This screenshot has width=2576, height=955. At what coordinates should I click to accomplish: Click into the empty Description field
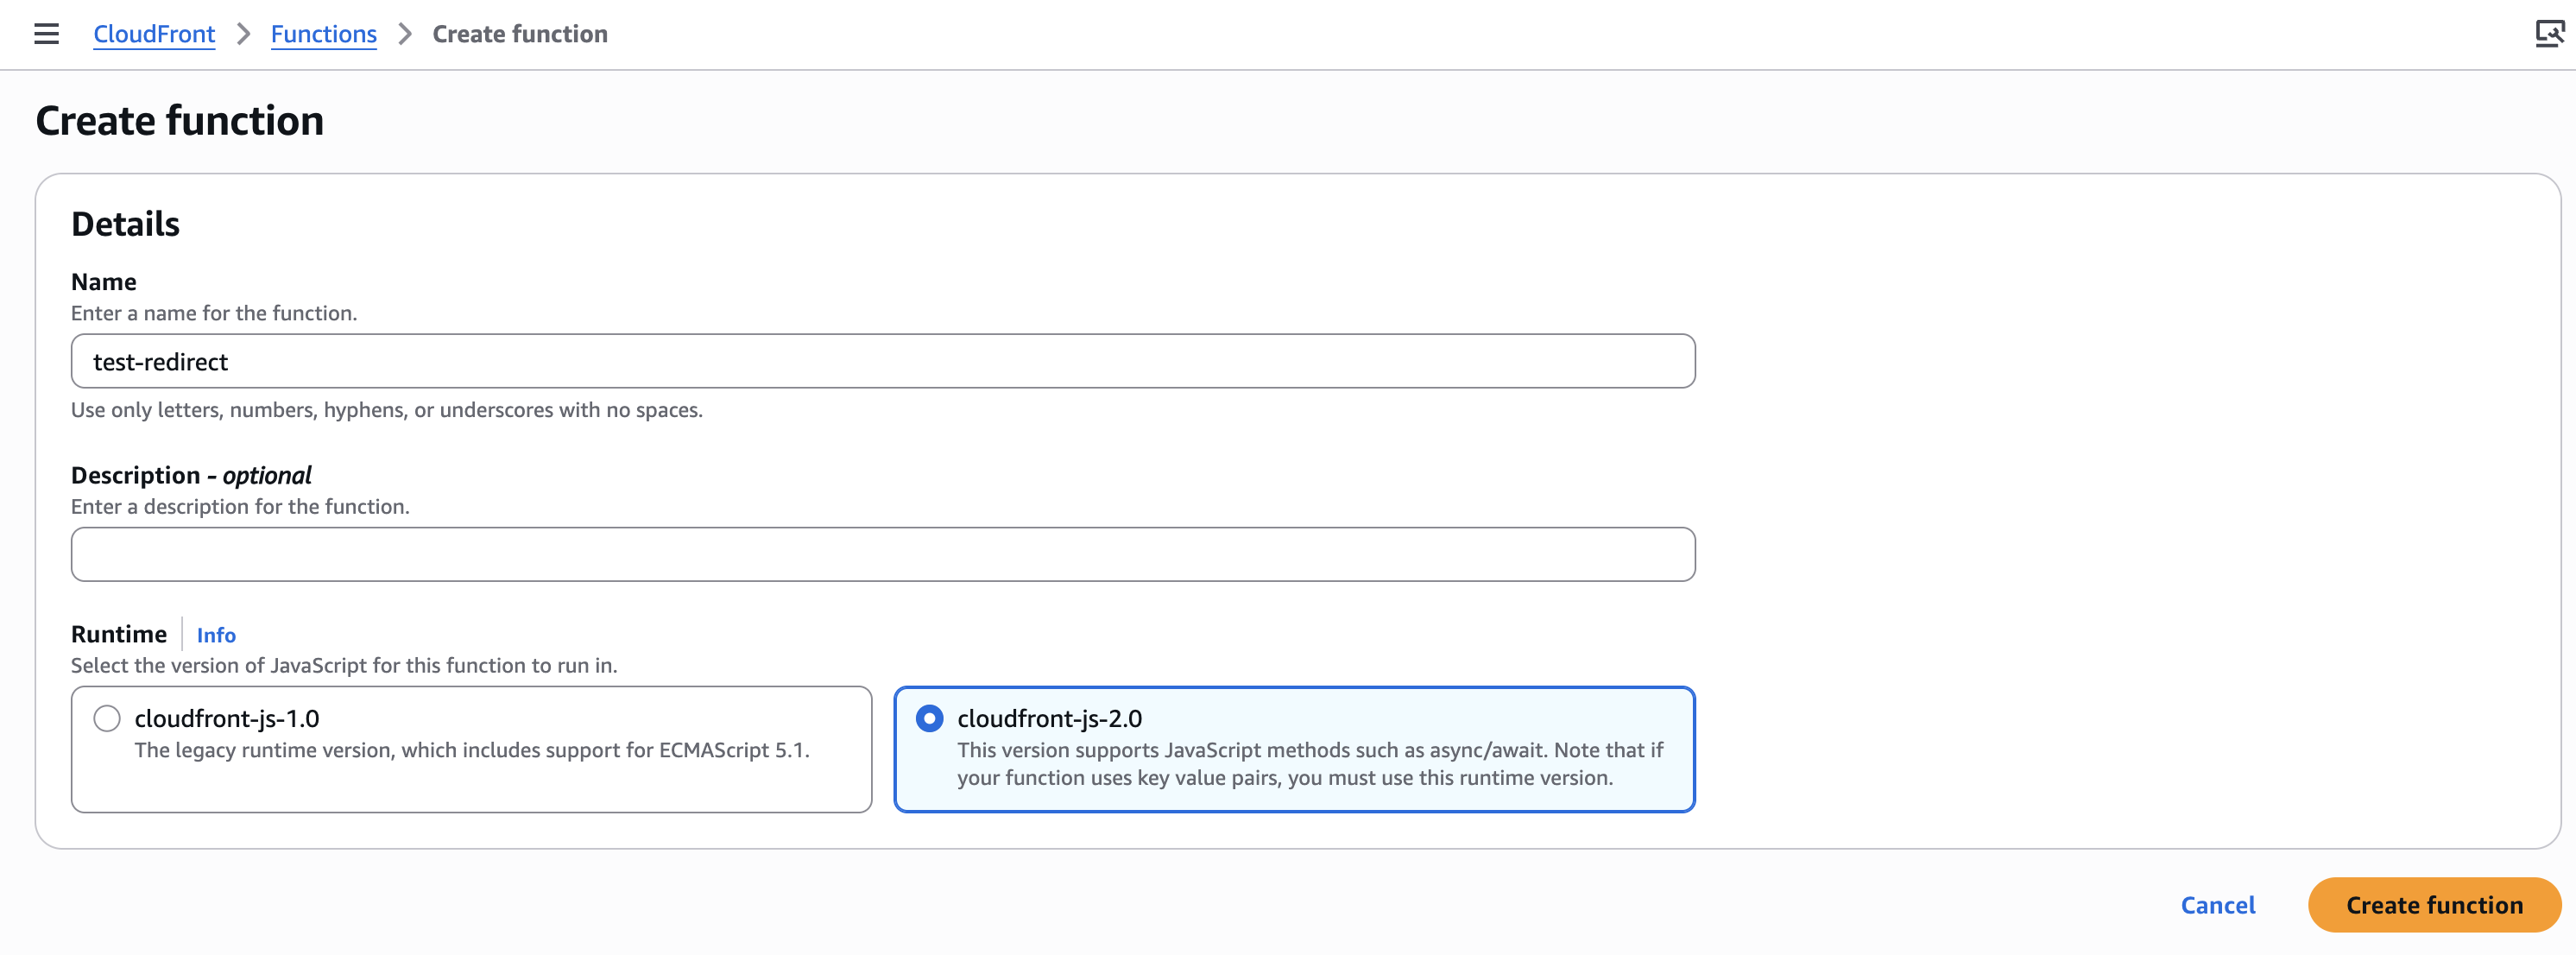tap(882, 554)
